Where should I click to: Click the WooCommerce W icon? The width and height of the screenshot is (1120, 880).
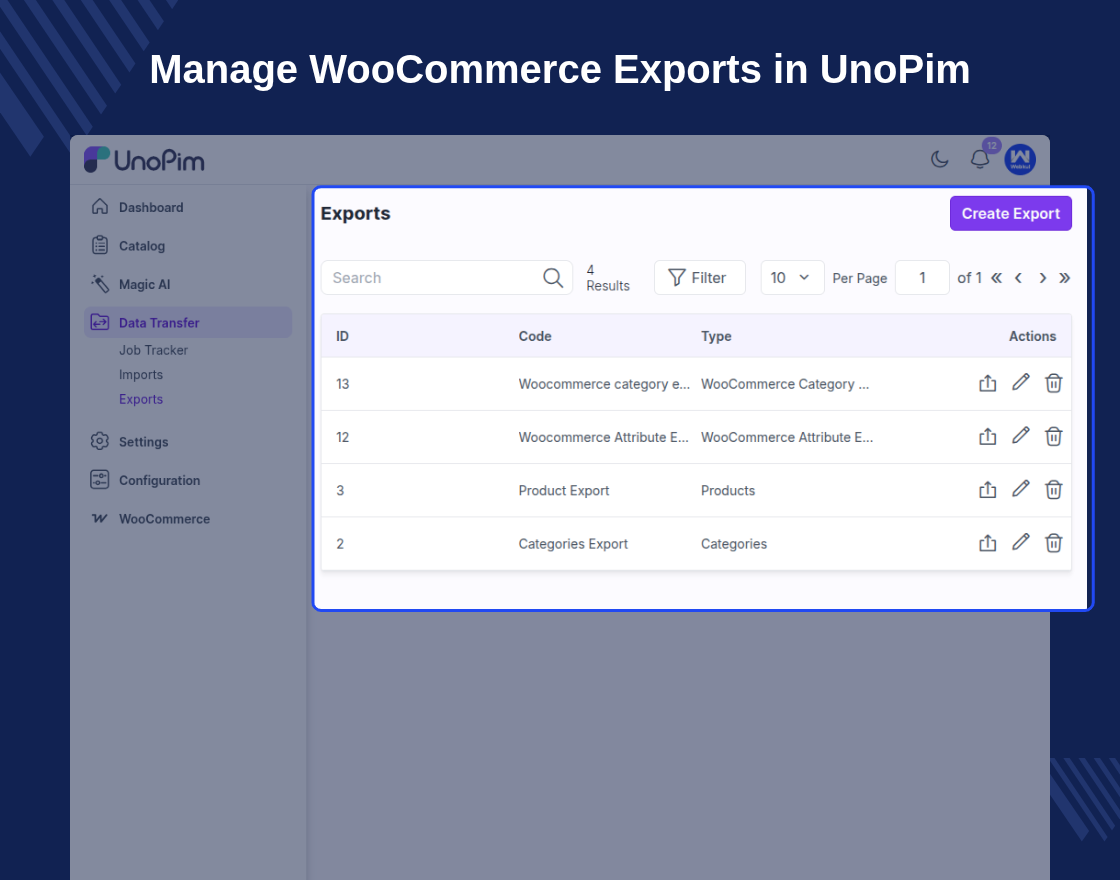coord(100,518)
